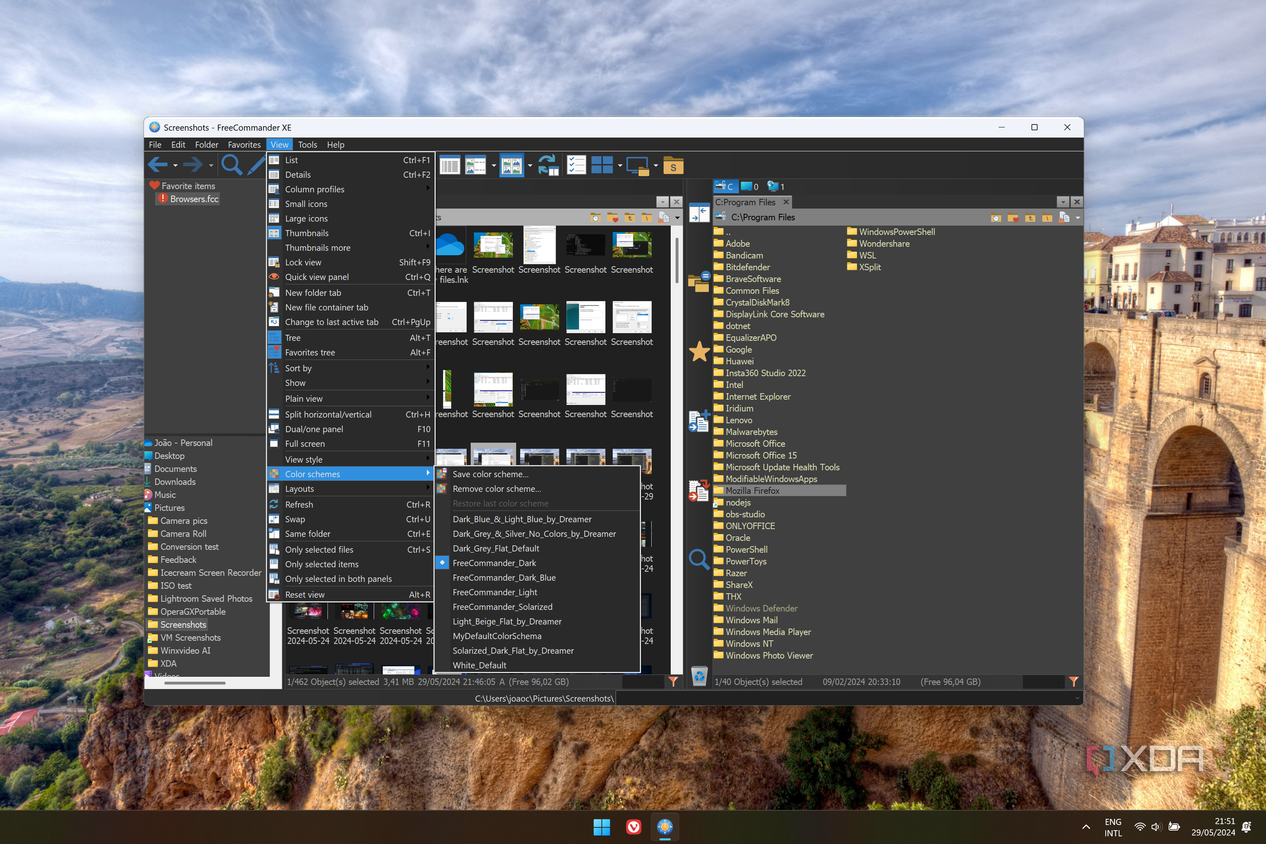Toggle Favorites tree in View menu
The width and height of the screenshot is (1266, 844).
(350, 352)
